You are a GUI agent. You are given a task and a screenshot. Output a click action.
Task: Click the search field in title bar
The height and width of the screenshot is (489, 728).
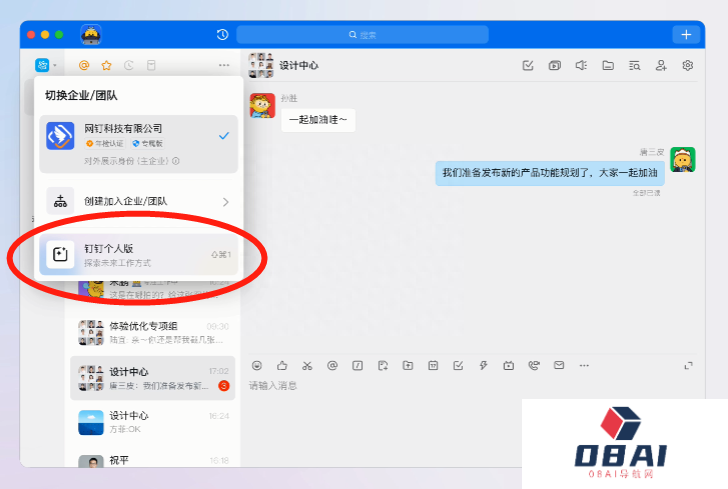point(362,35)
